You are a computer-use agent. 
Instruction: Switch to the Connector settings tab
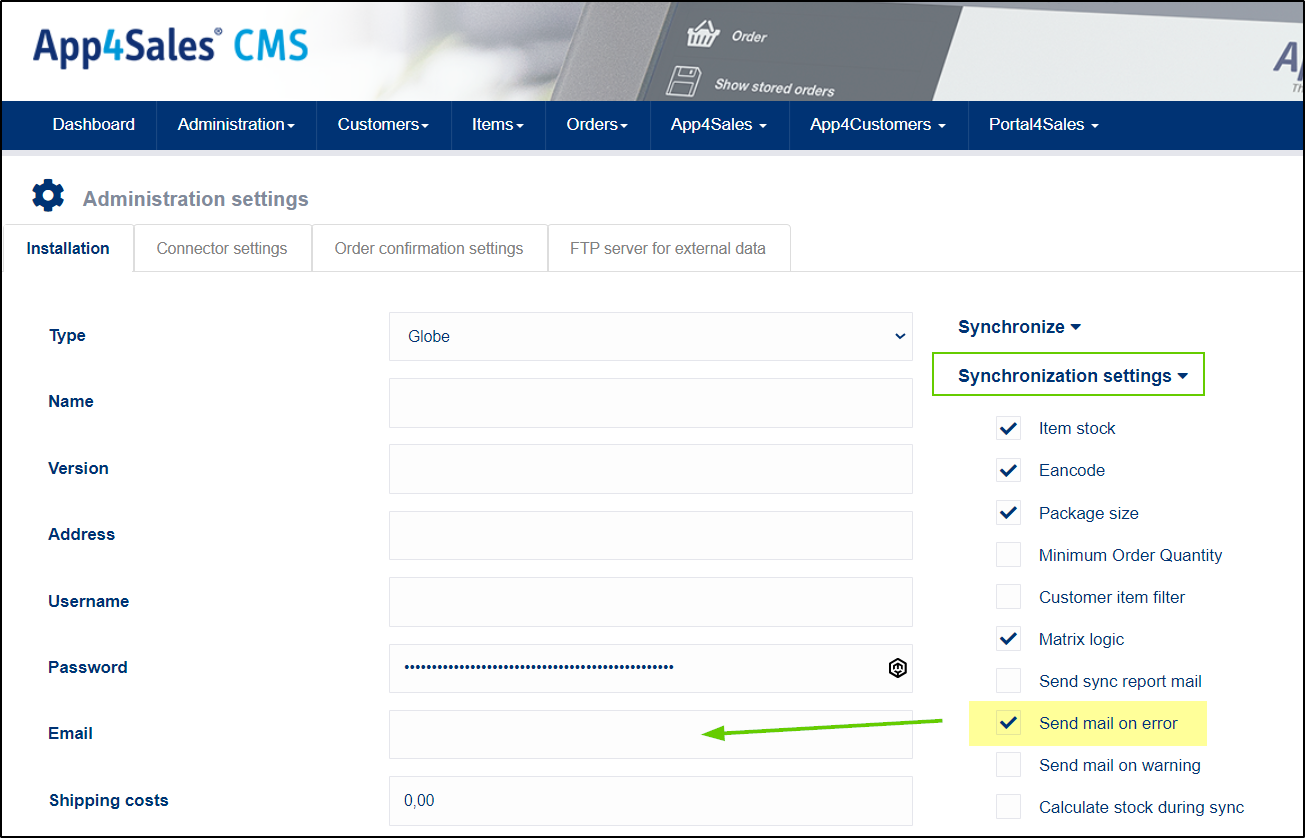pos(222,247)
